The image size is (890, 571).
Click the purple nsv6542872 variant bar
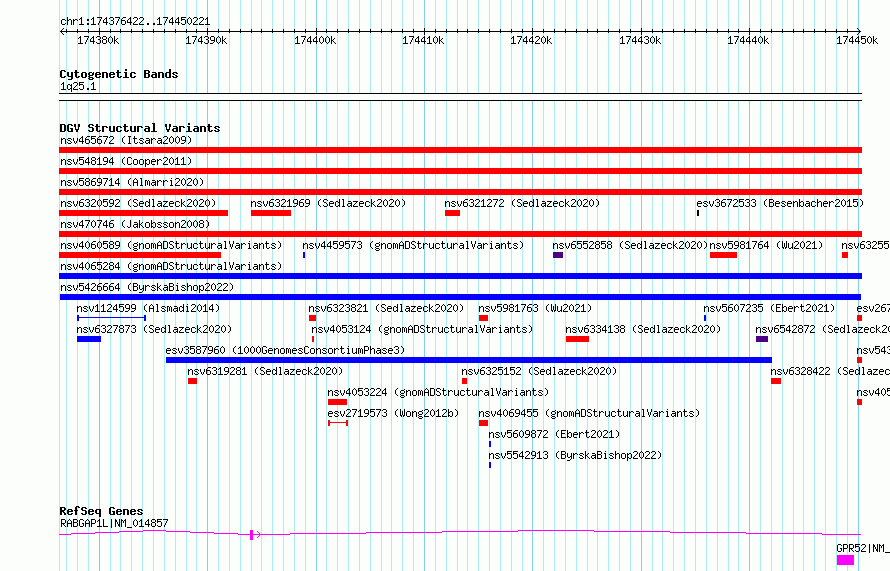click(x=762, y=339)
